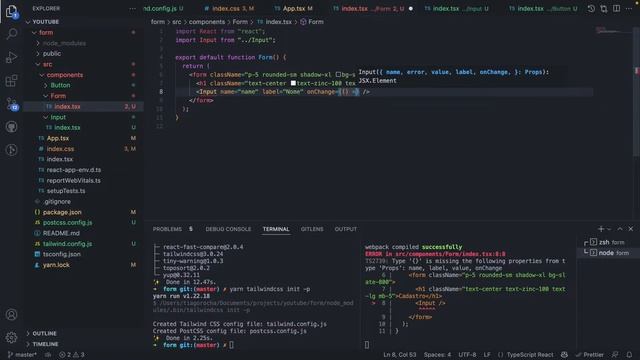The width and height of the screenshot is (640, 360).
Task: Open the terminal launch profile dropdown
Action: [609, 229]
